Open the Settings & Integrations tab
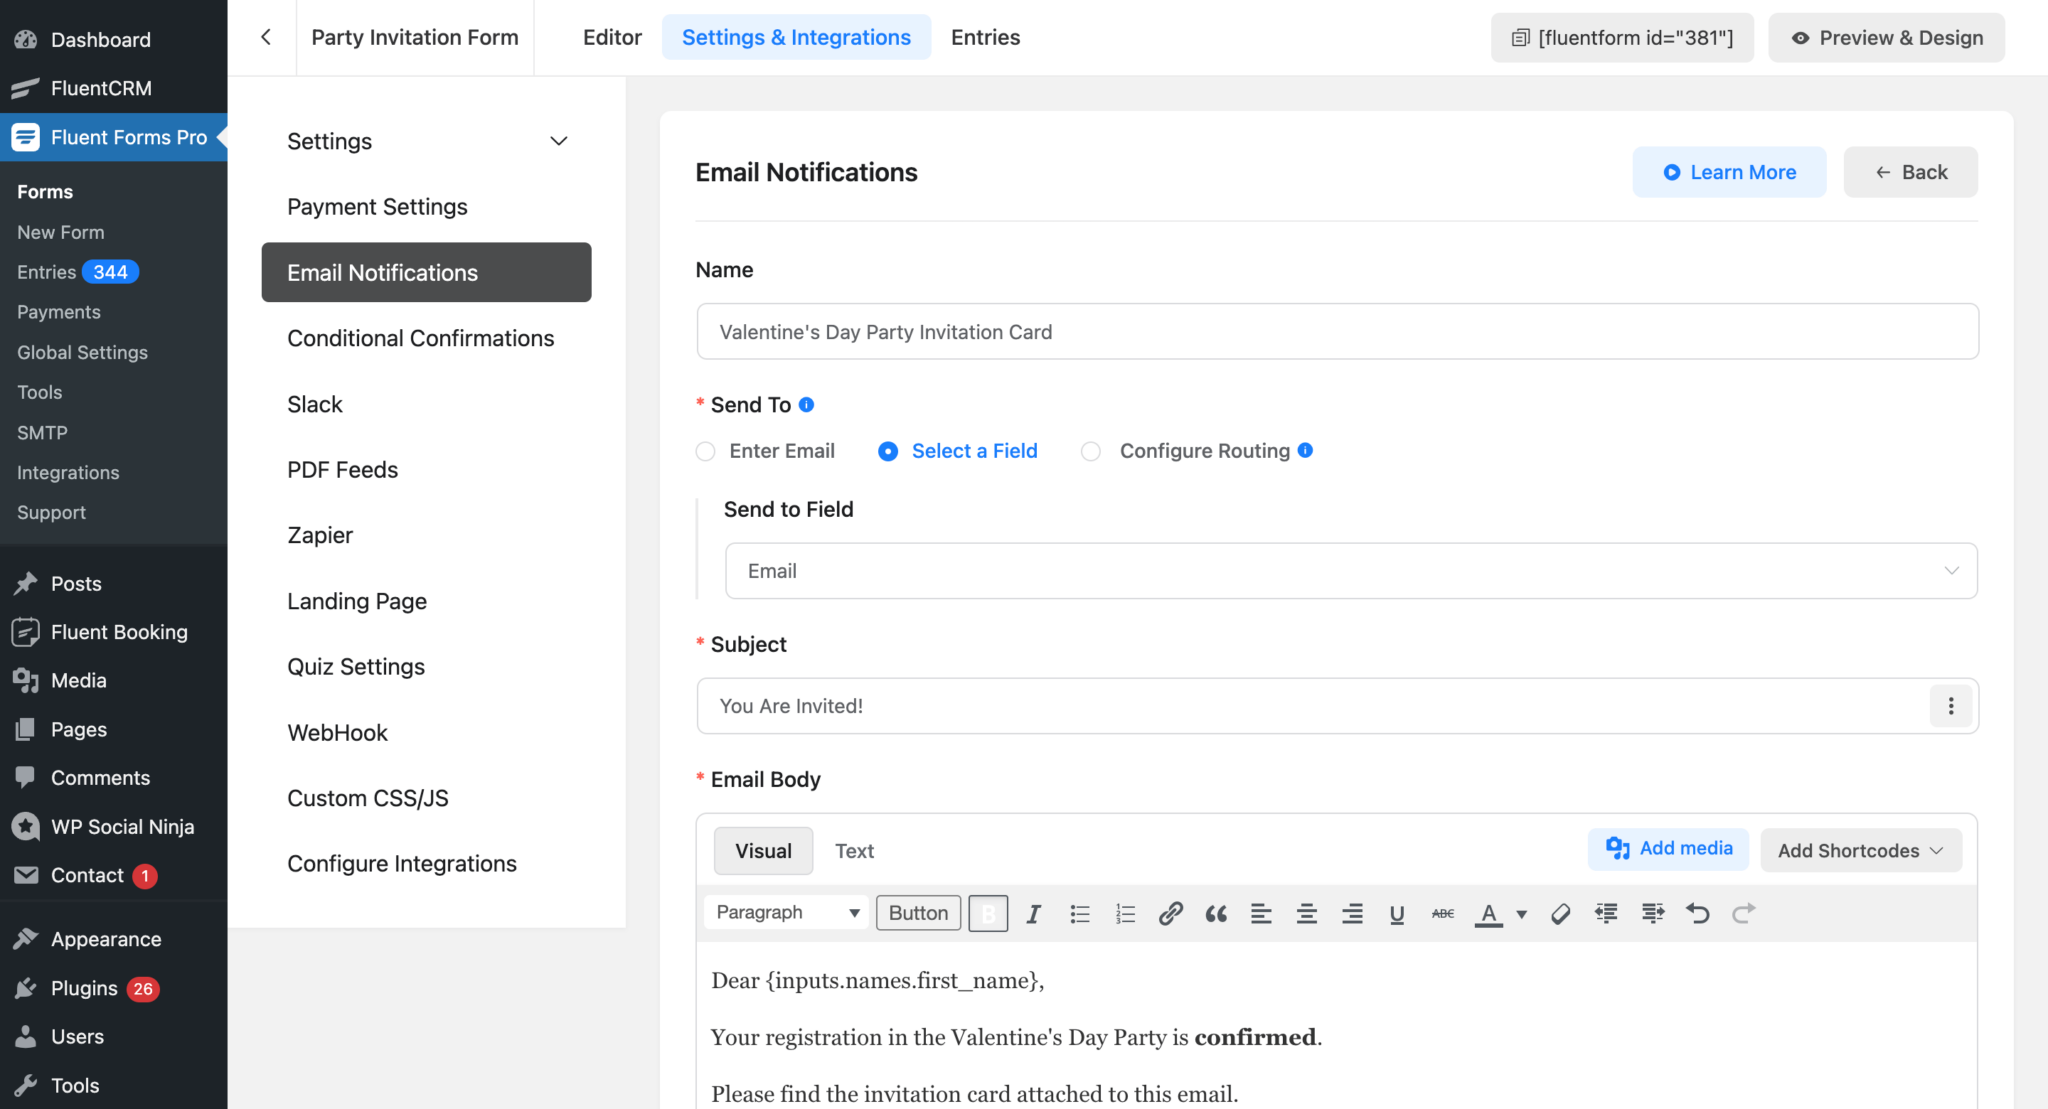 click(796, 37)
